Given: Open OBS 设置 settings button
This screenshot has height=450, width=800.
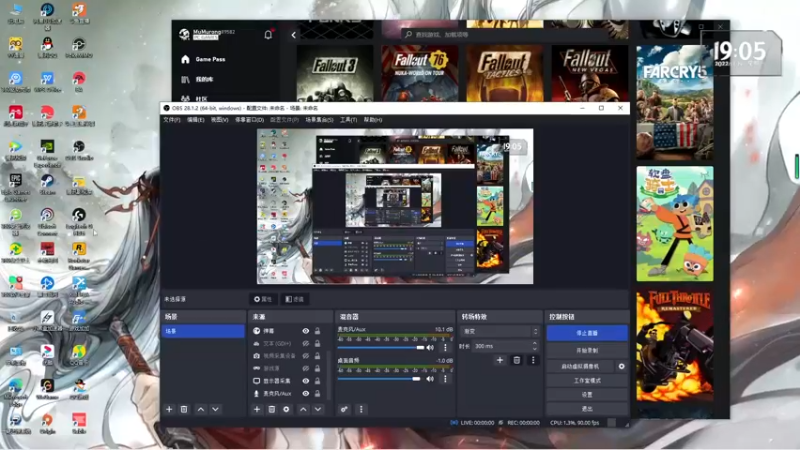Looking at the screenshot, I should [x=587, y=394].
